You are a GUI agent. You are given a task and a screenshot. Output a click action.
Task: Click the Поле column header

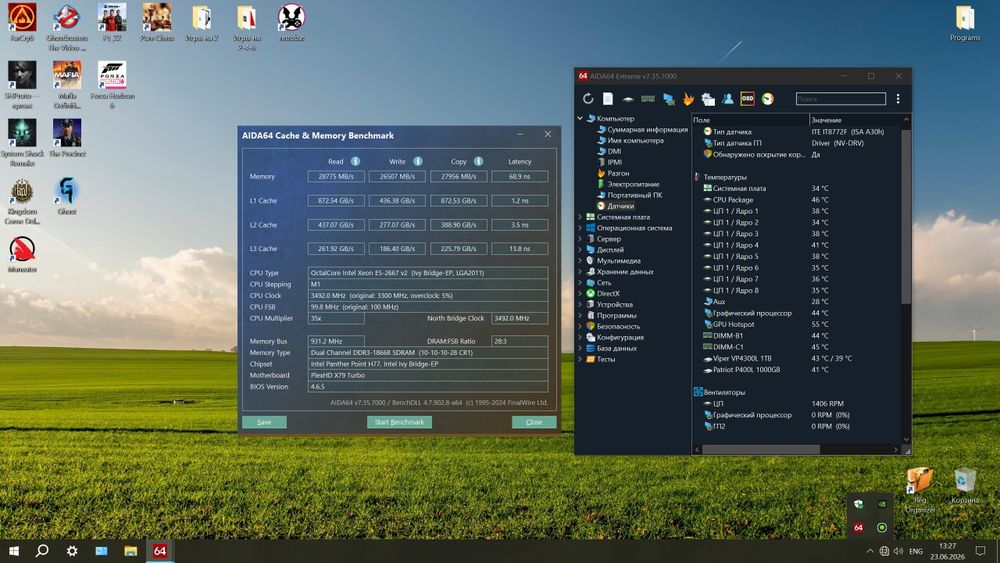[x=751, y=120]
